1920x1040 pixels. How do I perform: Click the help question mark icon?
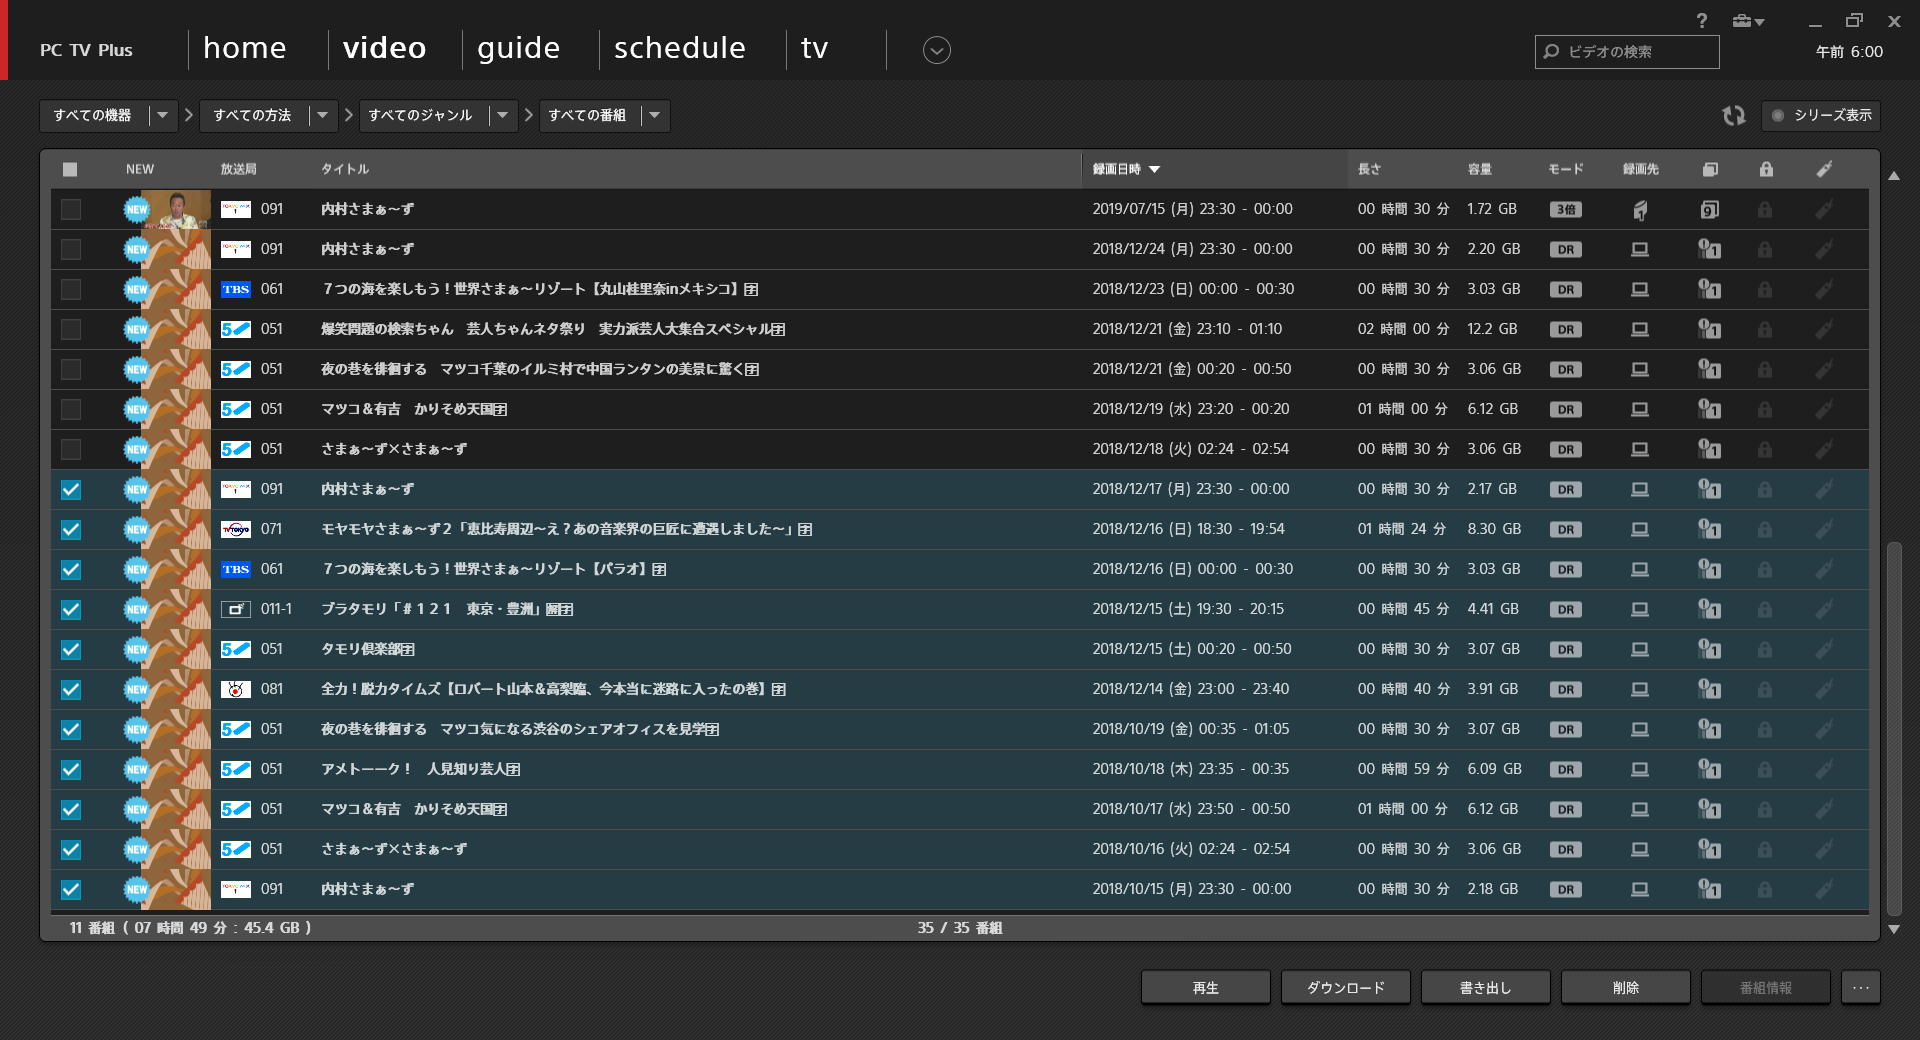point(1702,21)
